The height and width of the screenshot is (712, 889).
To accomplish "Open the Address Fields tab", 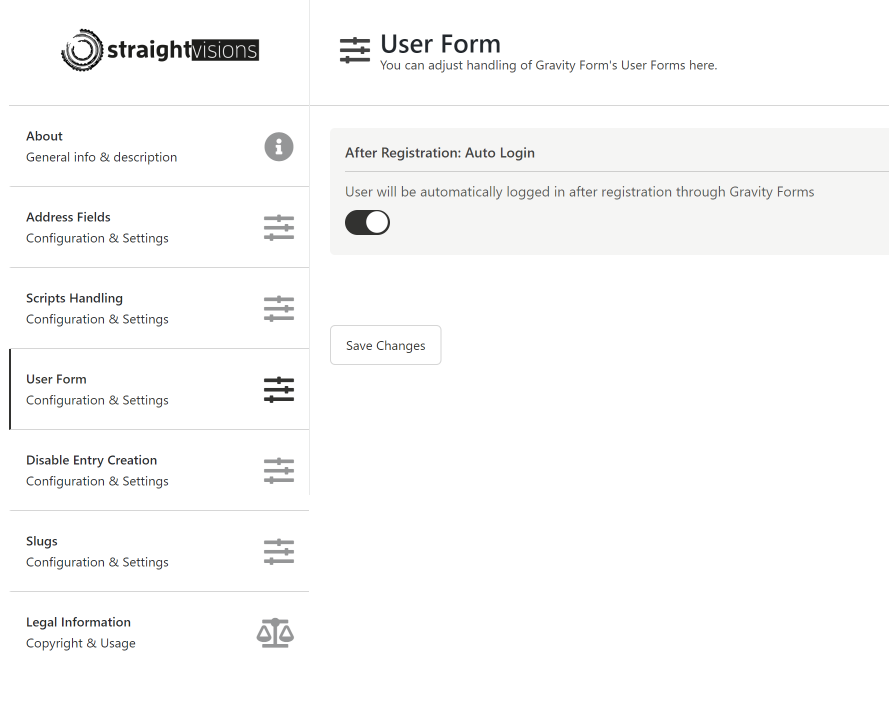I will (159, 227).
